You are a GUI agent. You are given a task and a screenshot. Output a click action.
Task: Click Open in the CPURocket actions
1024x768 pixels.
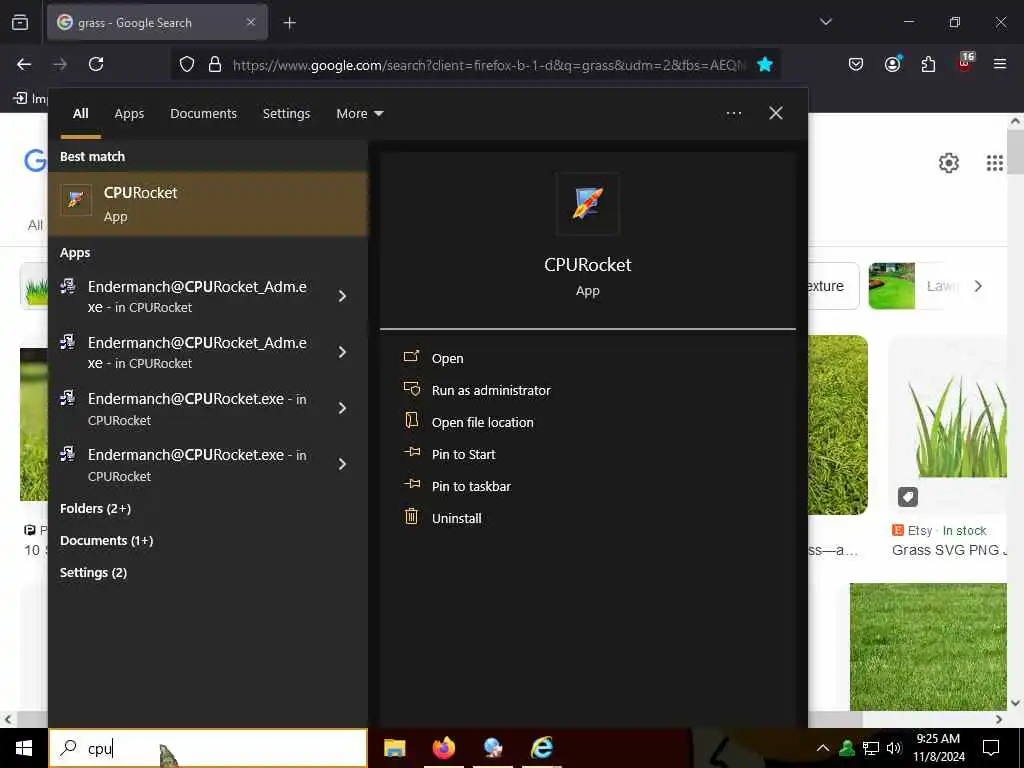[447, 359]
